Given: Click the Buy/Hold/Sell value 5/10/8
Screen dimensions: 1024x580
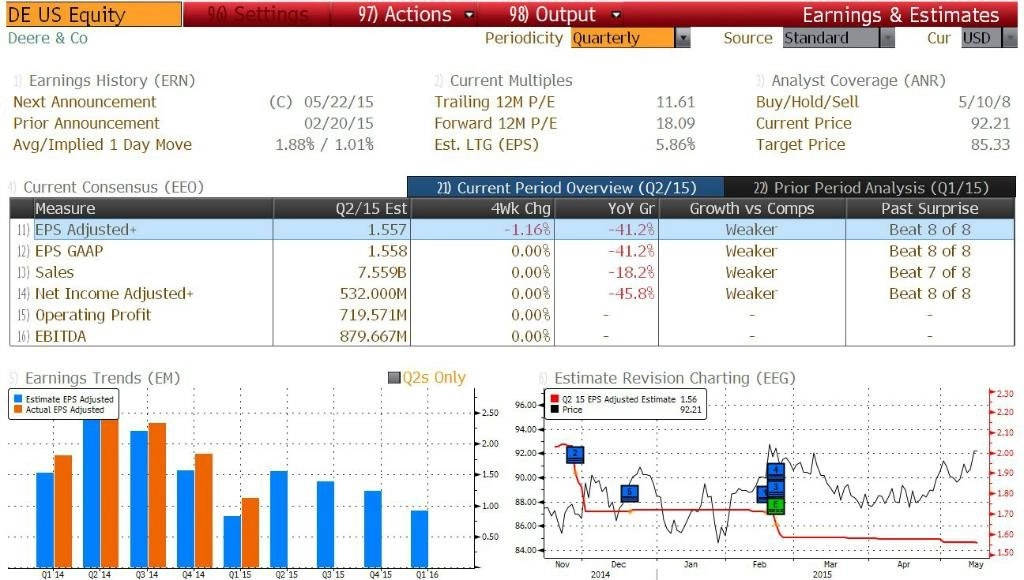Looking at the screenshot, I should [984, 102].
